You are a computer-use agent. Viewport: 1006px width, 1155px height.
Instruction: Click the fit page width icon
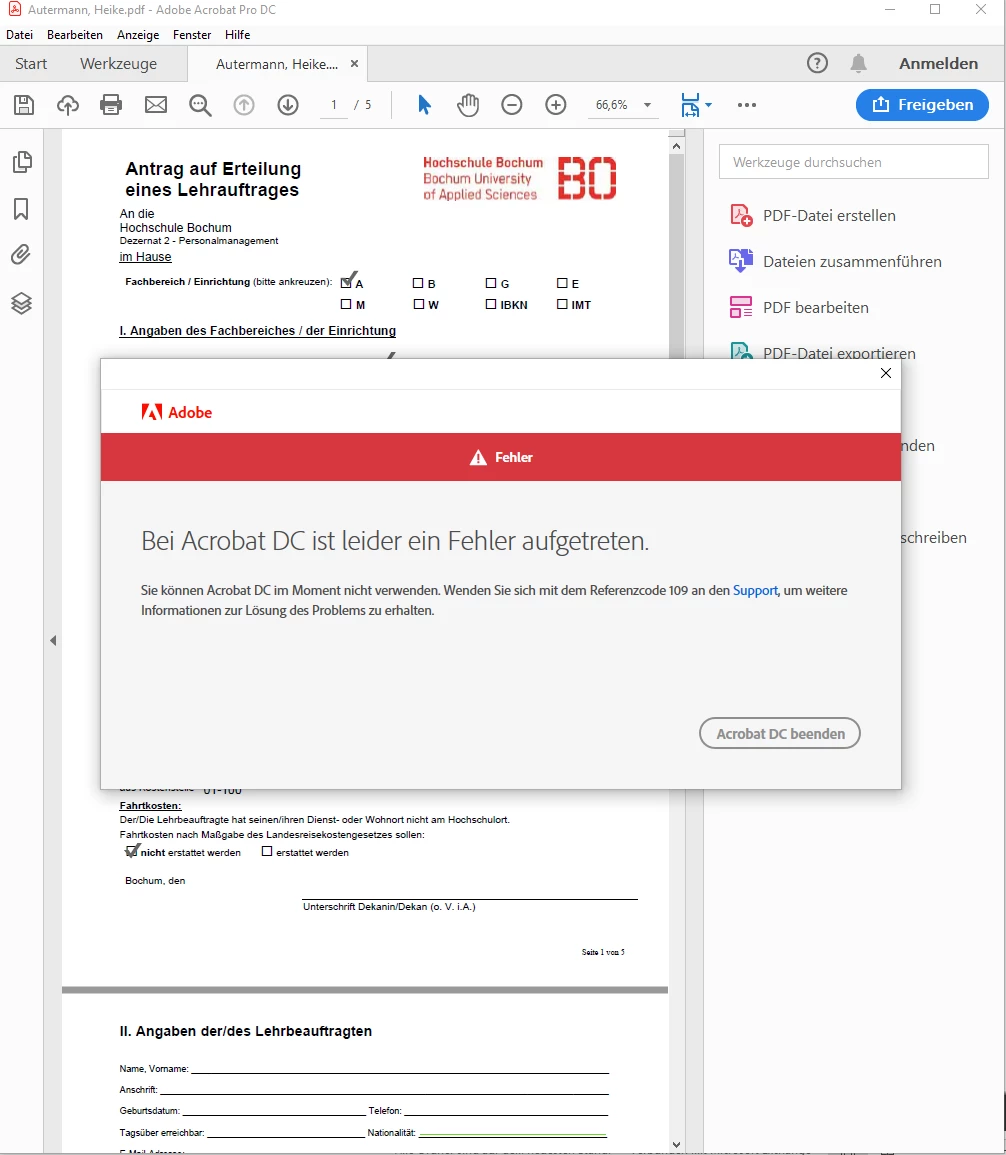(x=690, y=105)
